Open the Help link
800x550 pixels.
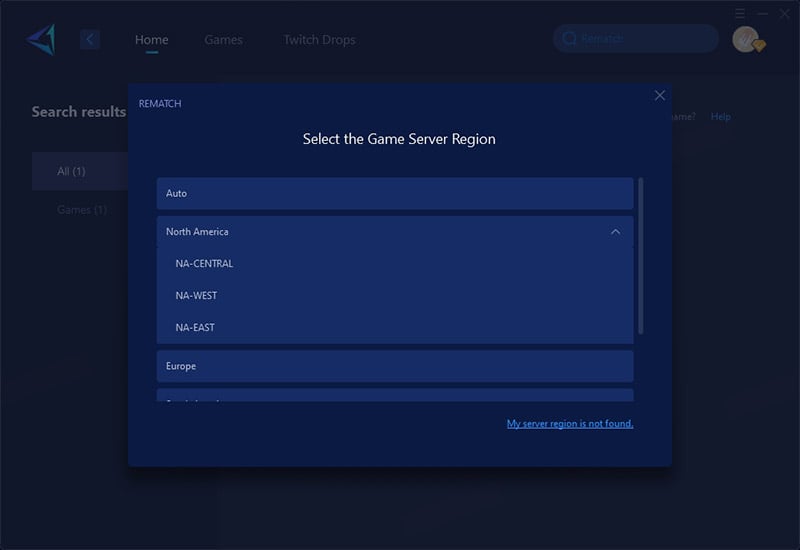pos(720,117)
